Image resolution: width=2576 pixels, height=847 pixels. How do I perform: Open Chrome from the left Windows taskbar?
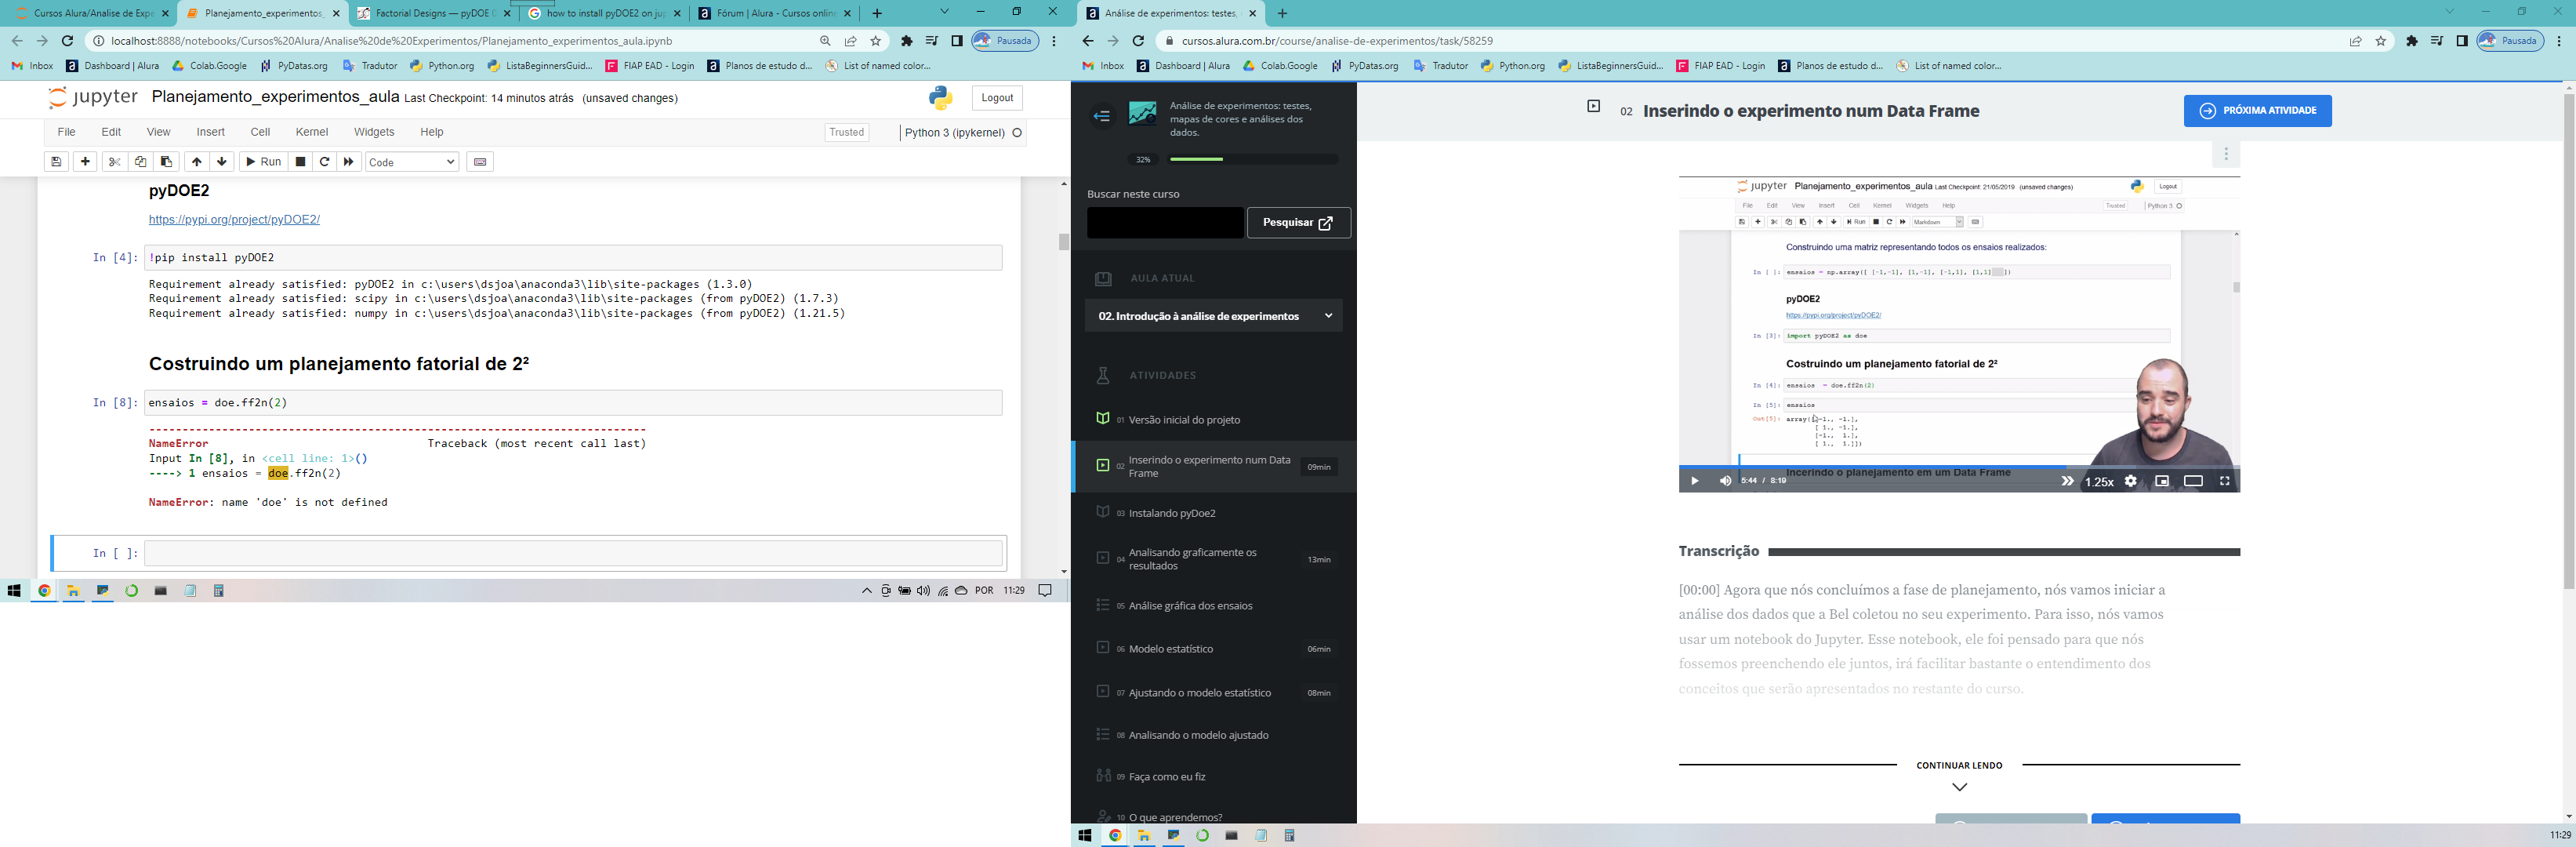(x=44, y=591)
